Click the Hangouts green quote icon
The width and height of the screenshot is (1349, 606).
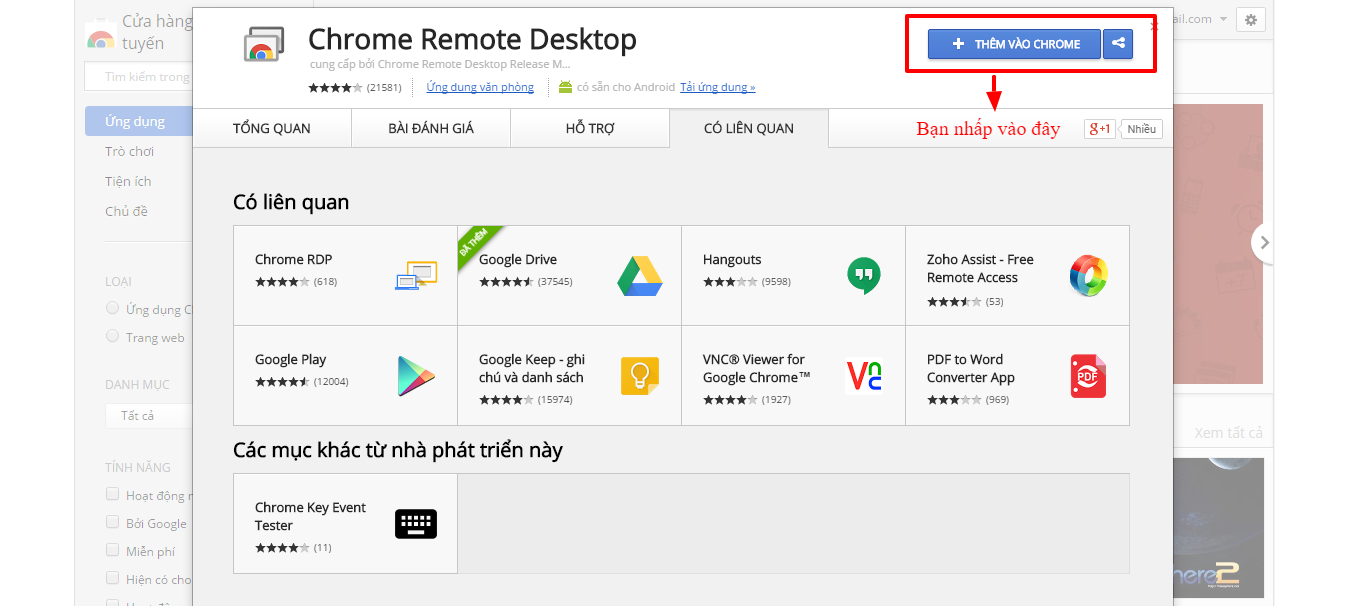864,275
